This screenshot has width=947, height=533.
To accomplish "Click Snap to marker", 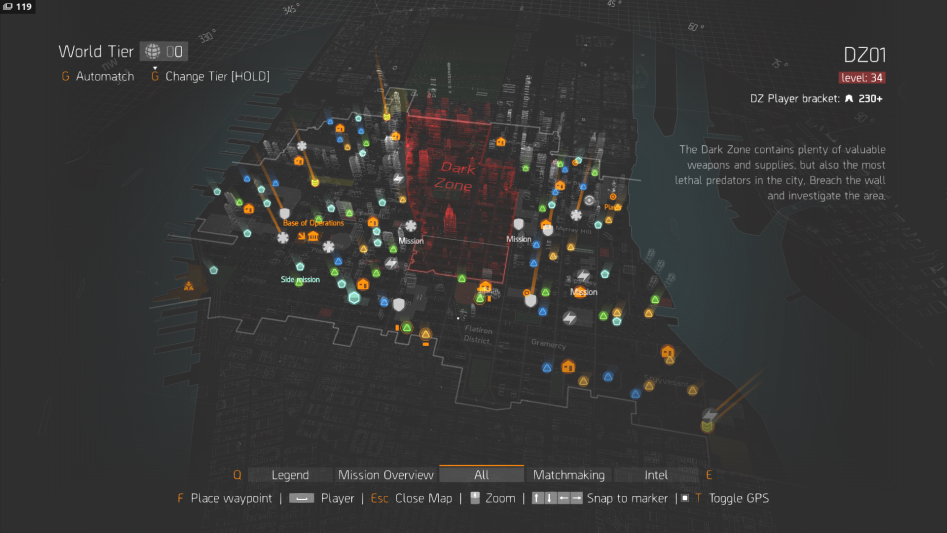I will (x=627, y=498).
